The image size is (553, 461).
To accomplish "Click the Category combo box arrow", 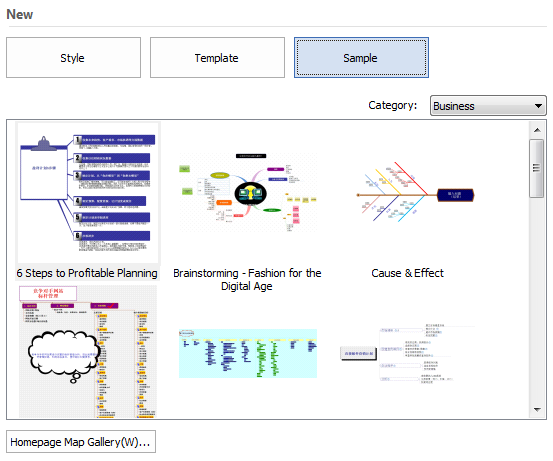I will tap(538, 106).
